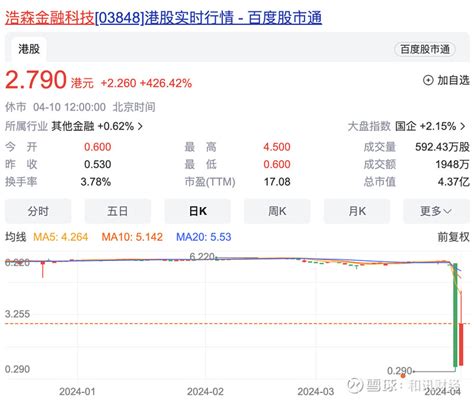
Task: Click the 今开 value 0.600
Action: click(x=97, y=147)
